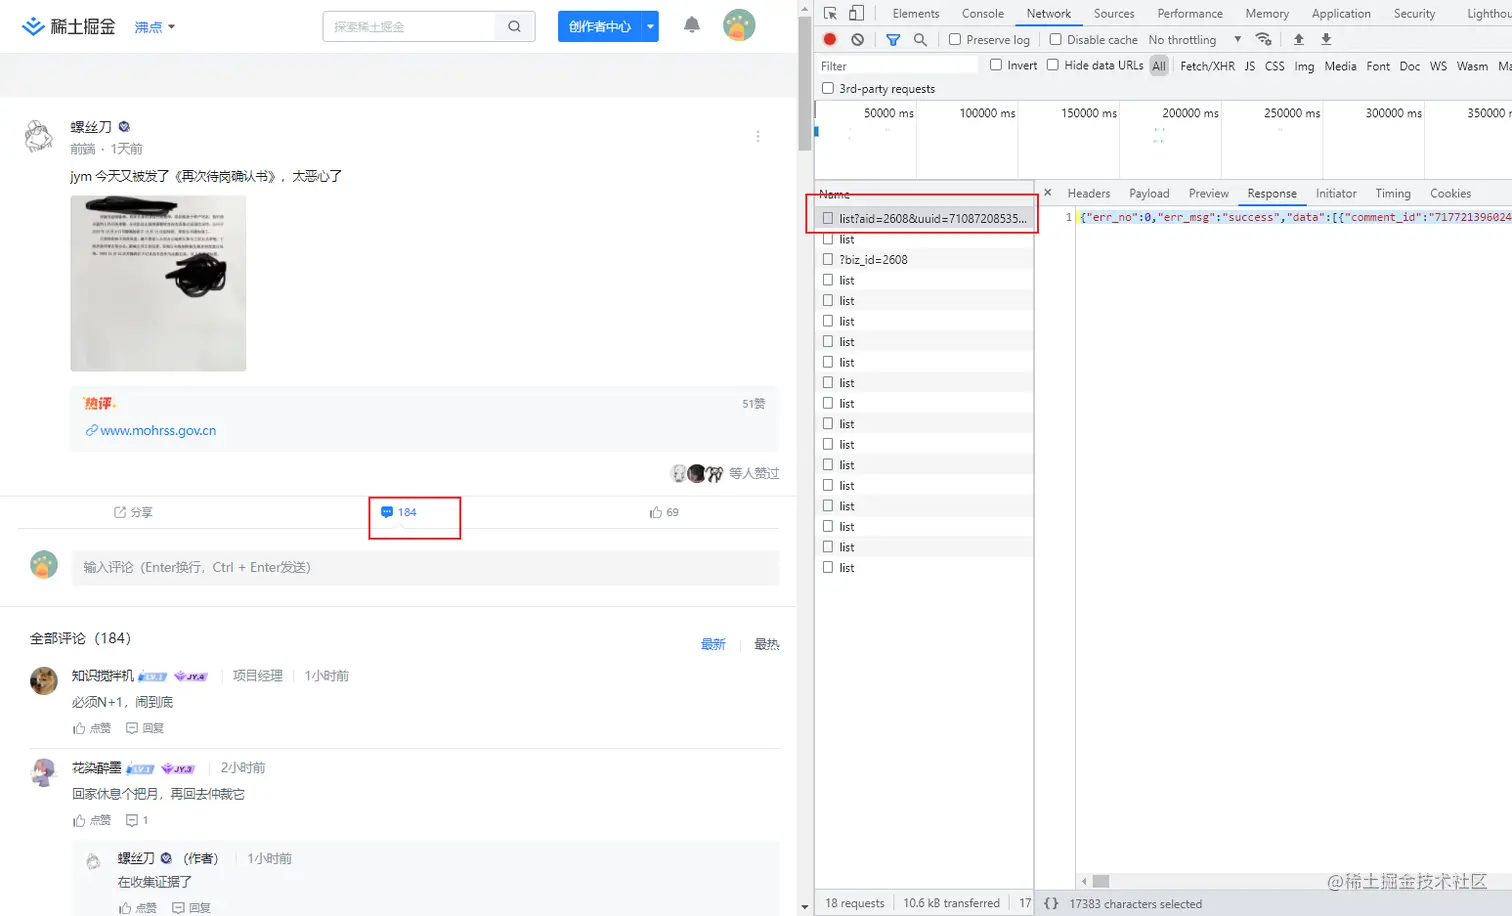Image resolution: width=1512 pixels, height=916 pixels.
Task: Expand the arrow next to 创作者中心
Action: coord(651,27)
